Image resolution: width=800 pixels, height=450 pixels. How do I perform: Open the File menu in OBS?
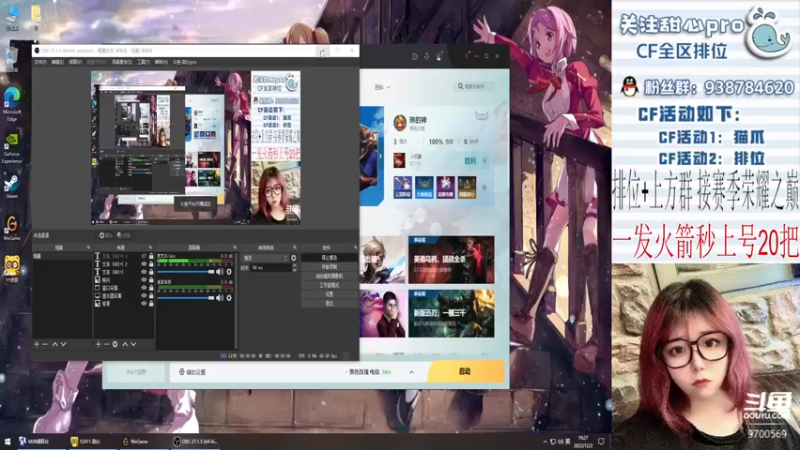(x=40, y=62)
